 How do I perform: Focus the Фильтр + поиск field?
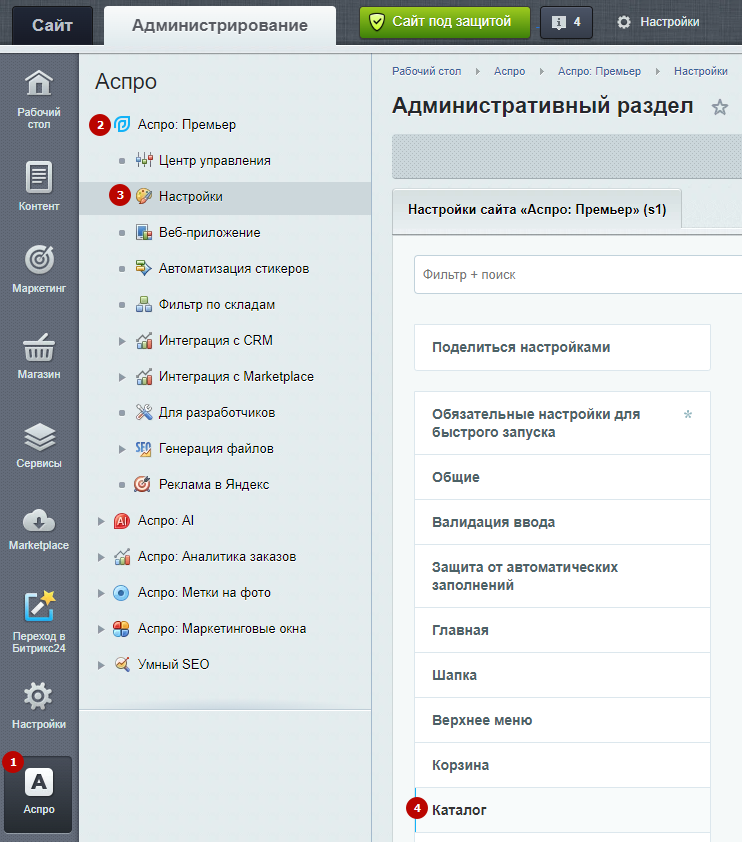pos(578,274)
